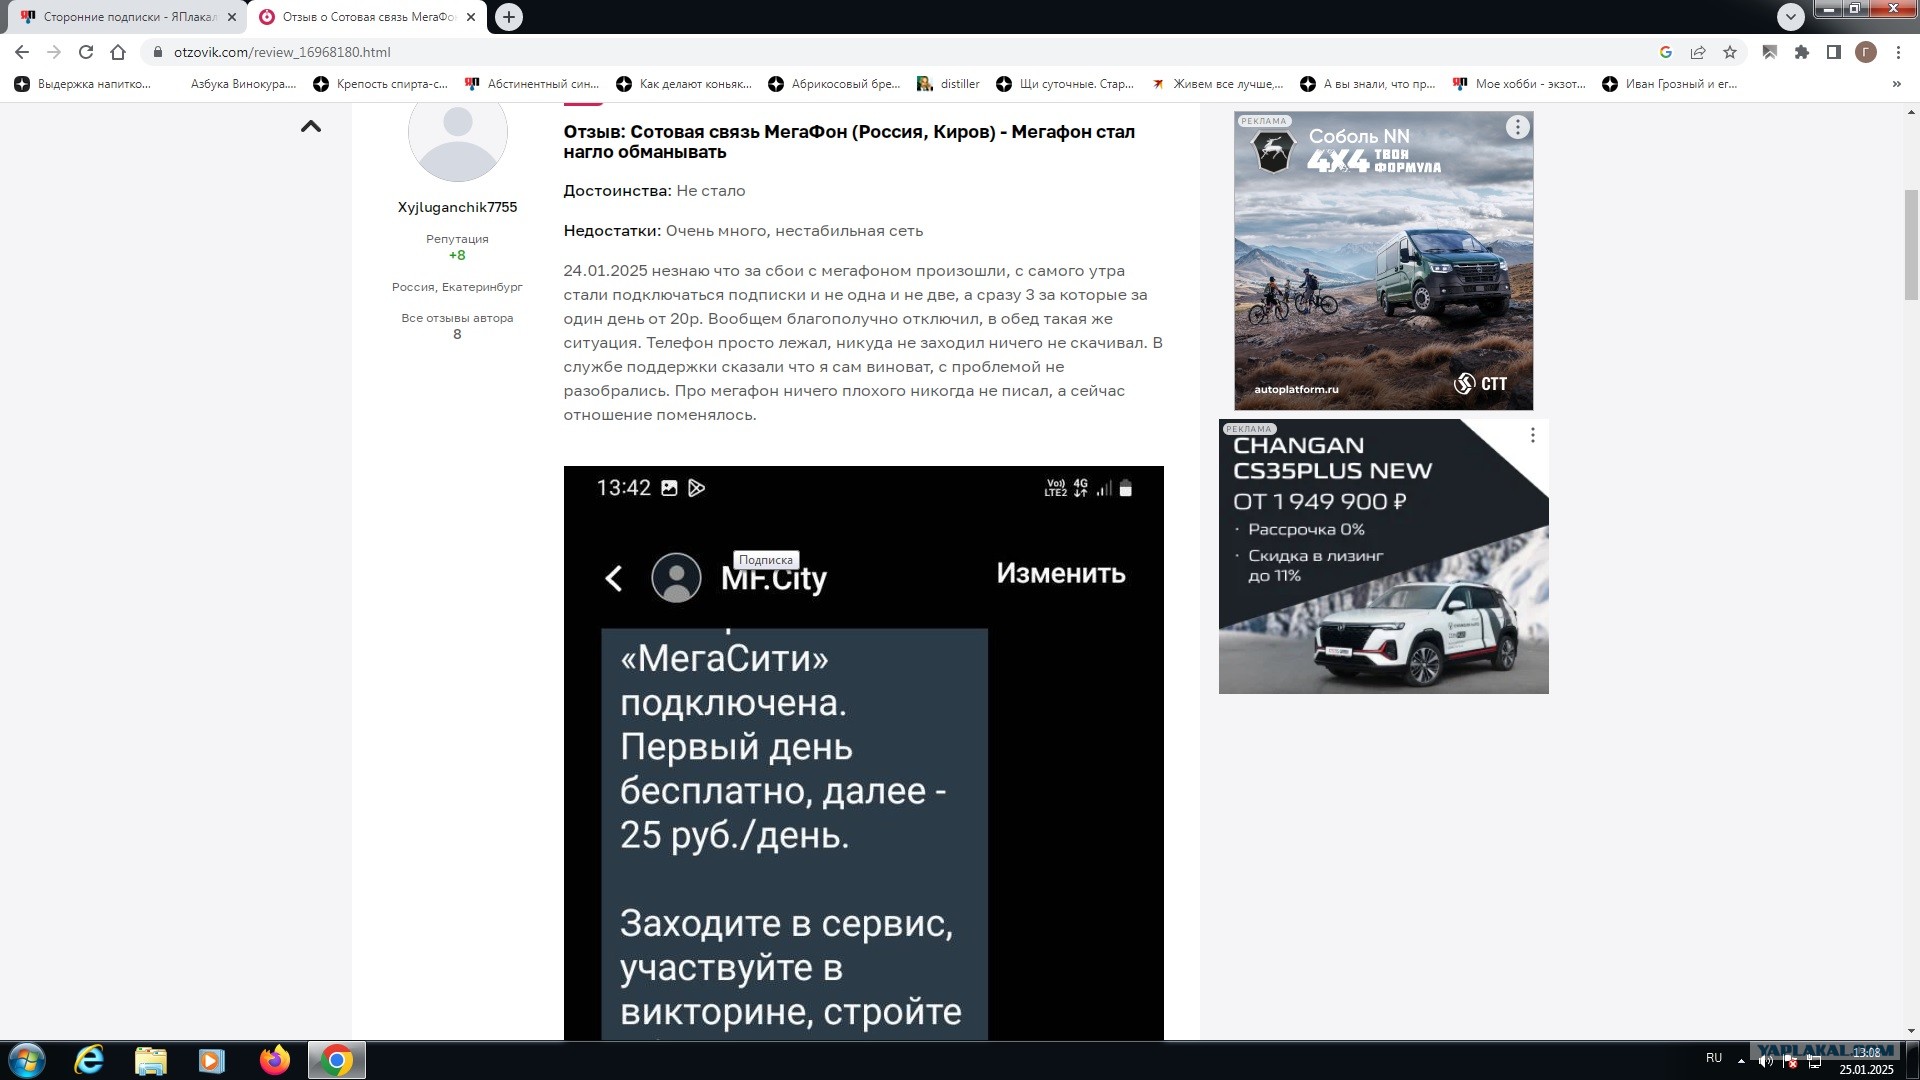Open the Как делают коньяк bookmark
Image resolution: width=1920 pixels, height=1080 pixels.
pos(685,84)
